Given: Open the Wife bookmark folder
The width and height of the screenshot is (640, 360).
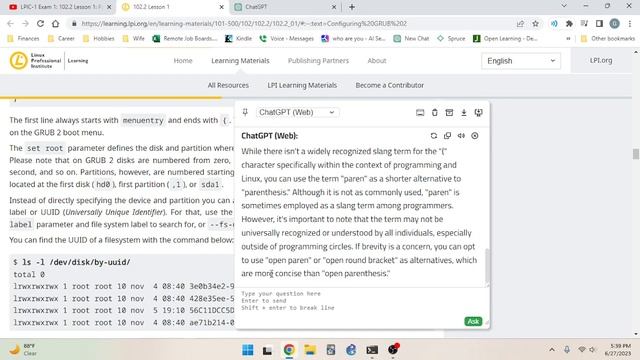Looking at the screenshot, I should [133, 38].
